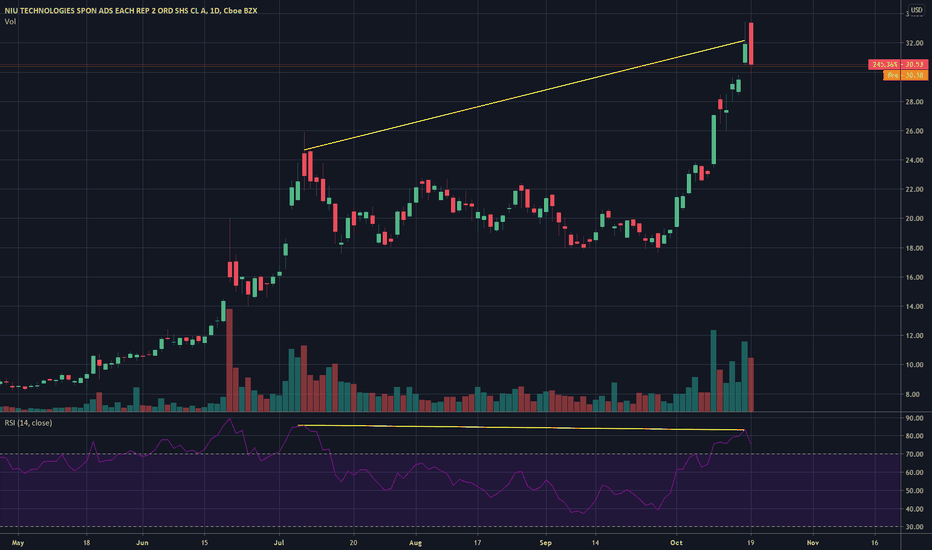
Task: Open the USD currency selector
Action: click(916, 10)
